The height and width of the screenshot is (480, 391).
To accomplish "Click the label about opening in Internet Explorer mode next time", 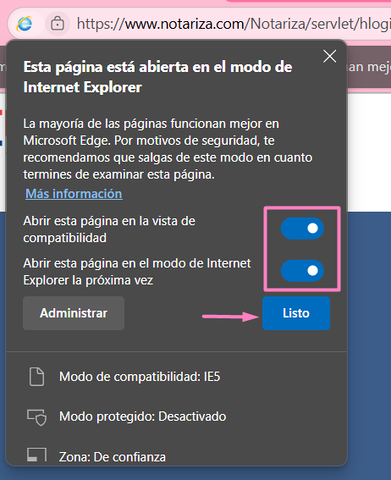I will click(137, 272).
